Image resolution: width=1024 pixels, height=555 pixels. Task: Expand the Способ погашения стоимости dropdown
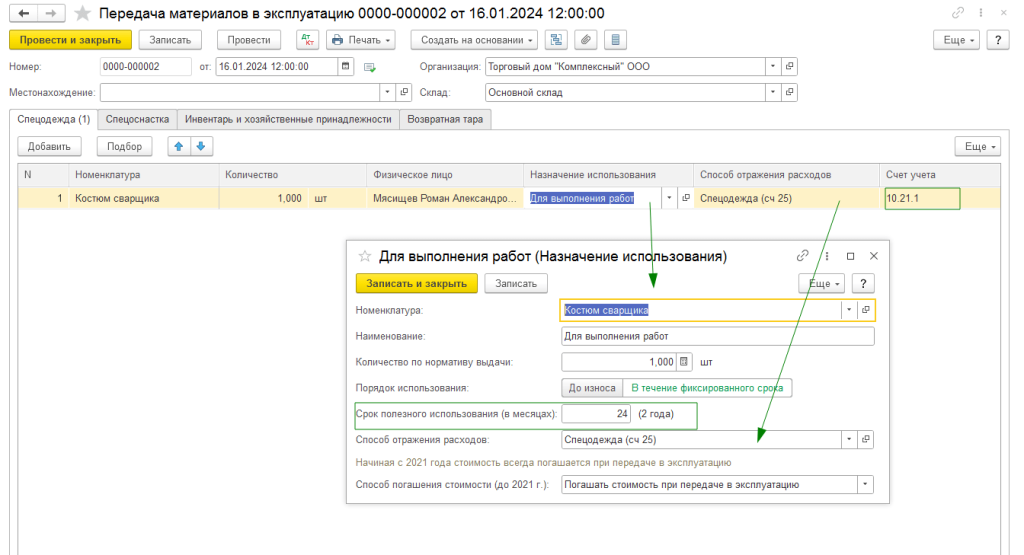tap(864, 485)
